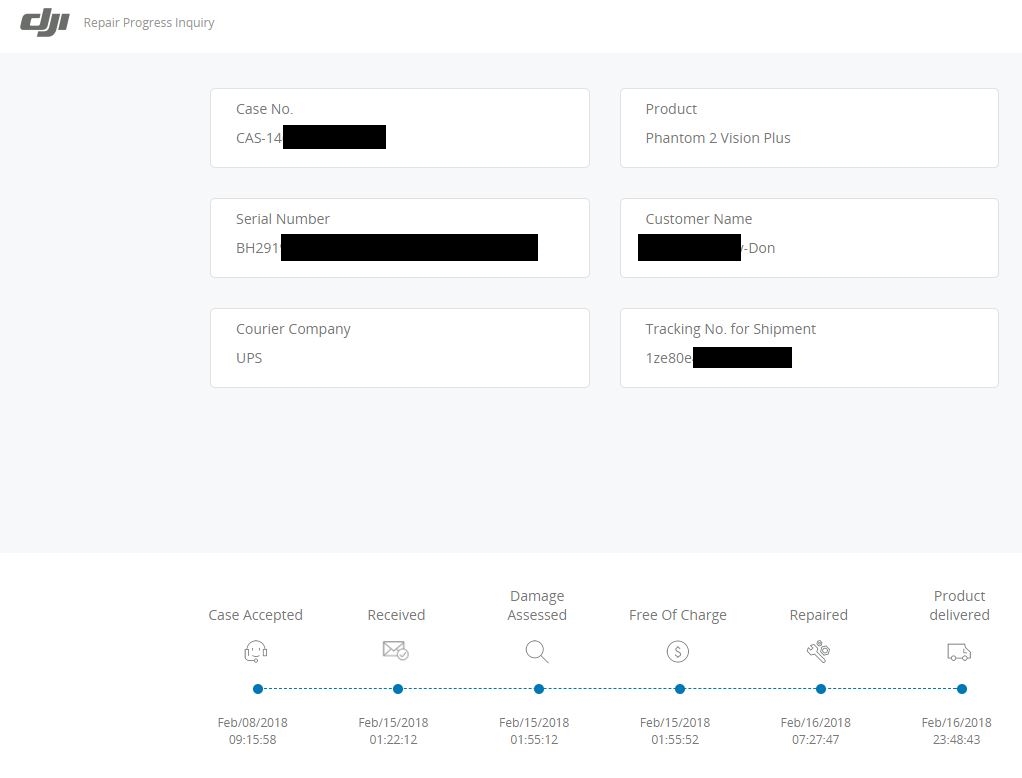Click the Phantom 2 Vision Plus text
The height and width of the screenshot is (778, 1022).
(x=718, y=138)
